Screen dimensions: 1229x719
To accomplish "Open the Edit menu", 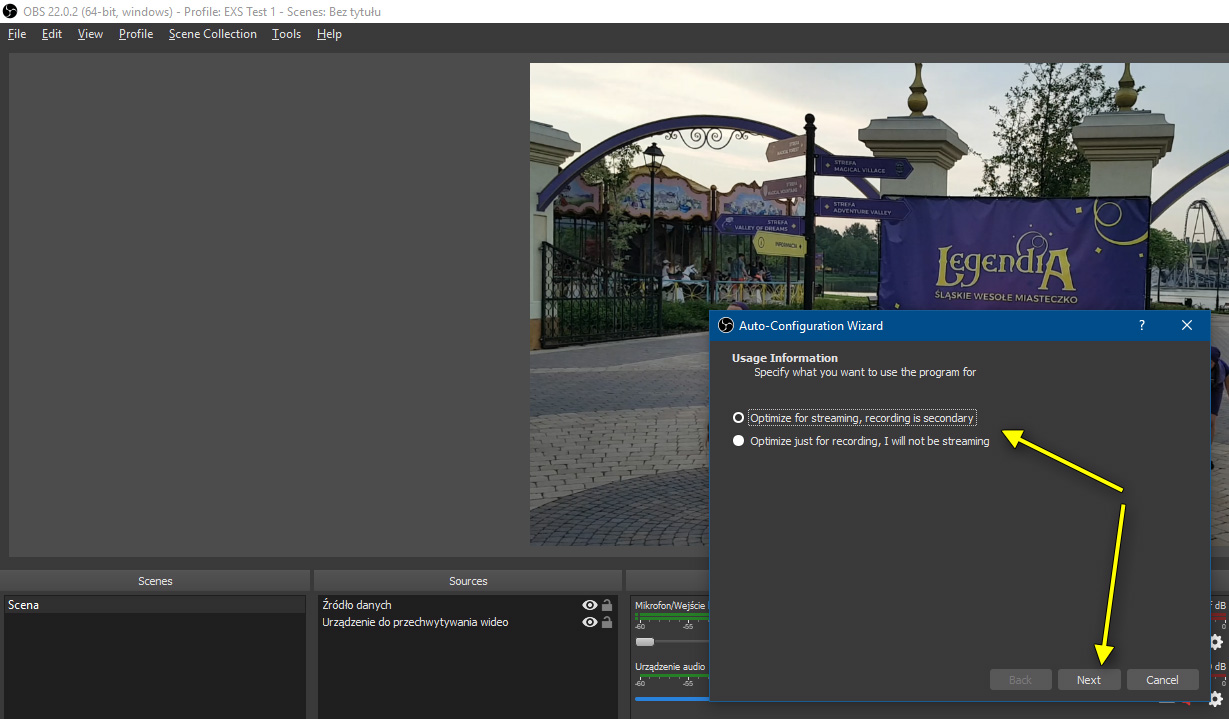I will pyautogui.click(x=52, y=34).
